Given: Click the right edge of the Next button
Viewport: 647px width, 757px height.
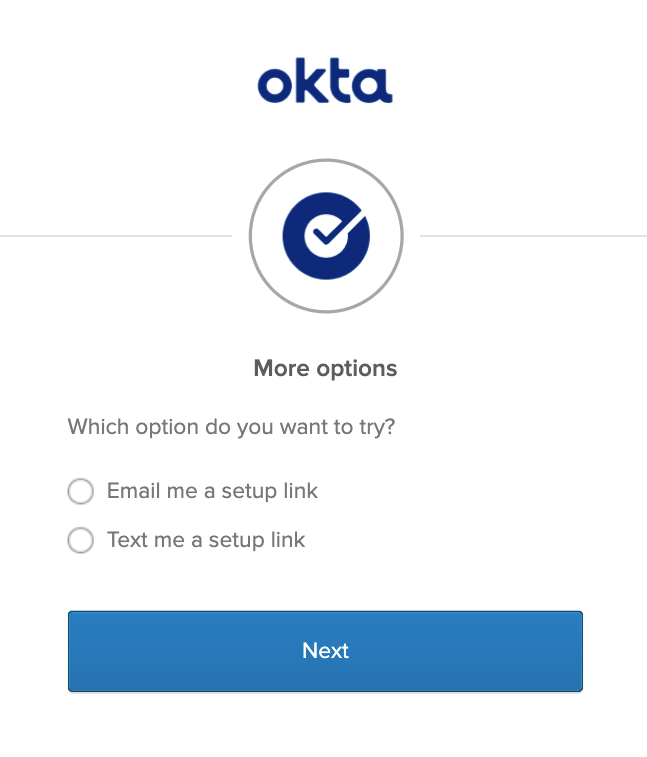Looking at the screenshot, I should point(577,651).
